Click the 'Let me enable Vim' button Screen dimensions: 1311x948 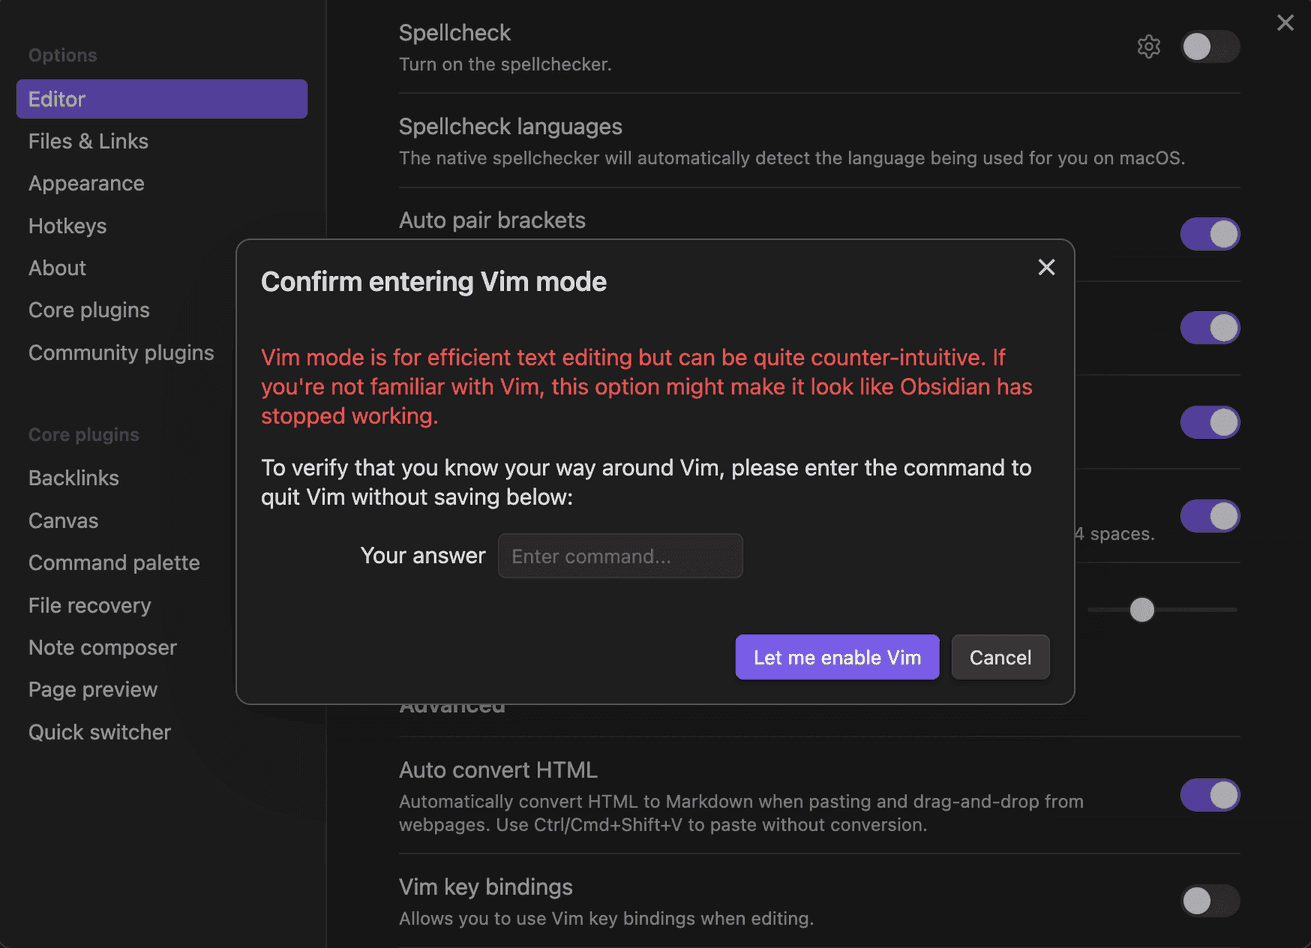(837, 657)
